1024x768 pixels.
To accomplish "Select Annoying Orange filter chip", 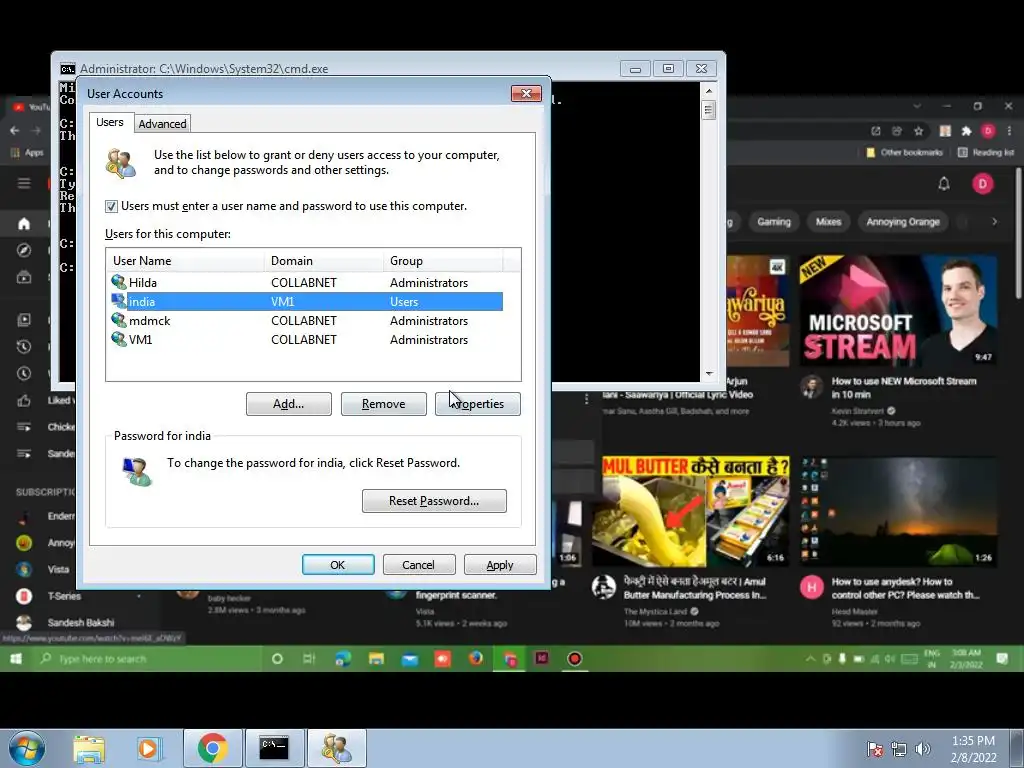I will coord(903,222).
